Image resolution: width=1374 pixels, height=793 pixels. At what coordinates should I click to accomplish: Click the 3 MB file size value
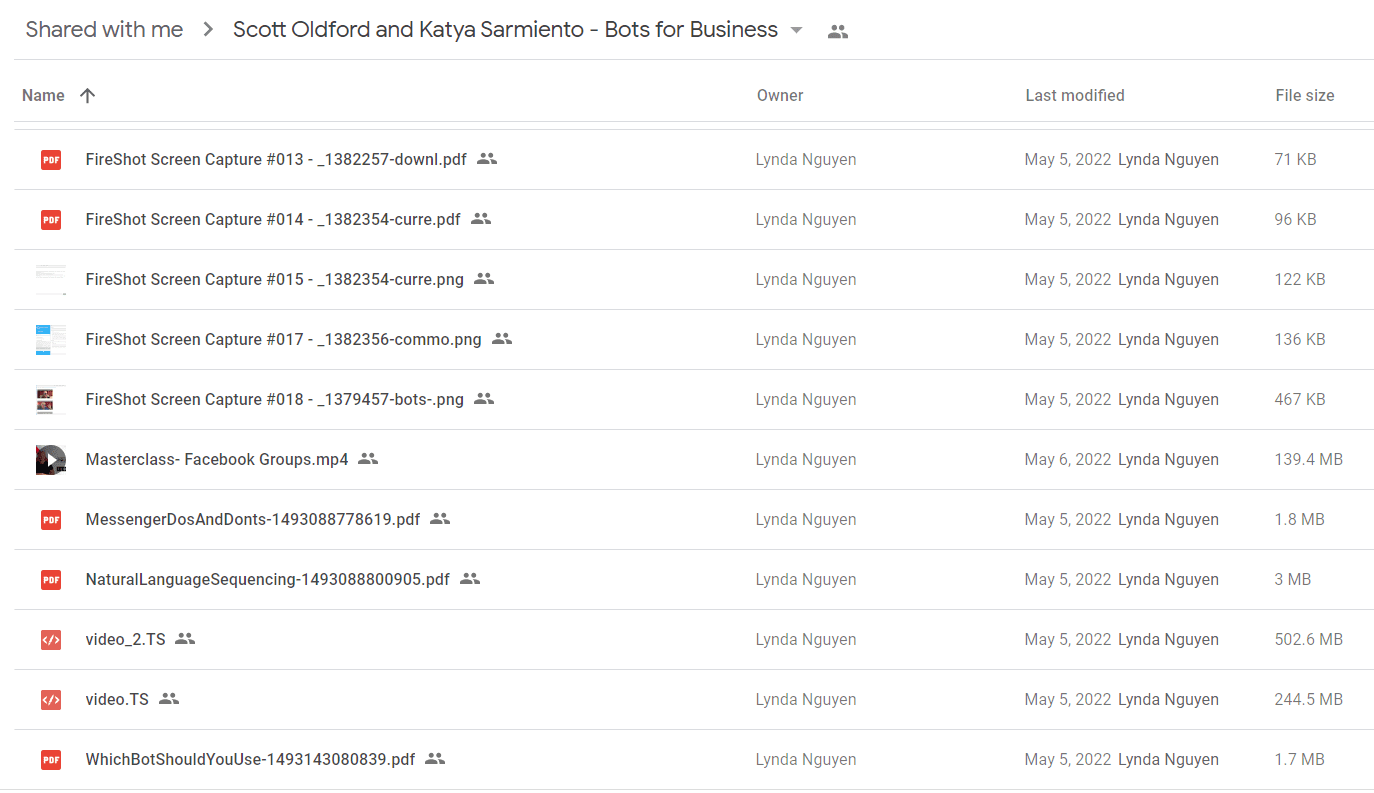(1293, 579)
